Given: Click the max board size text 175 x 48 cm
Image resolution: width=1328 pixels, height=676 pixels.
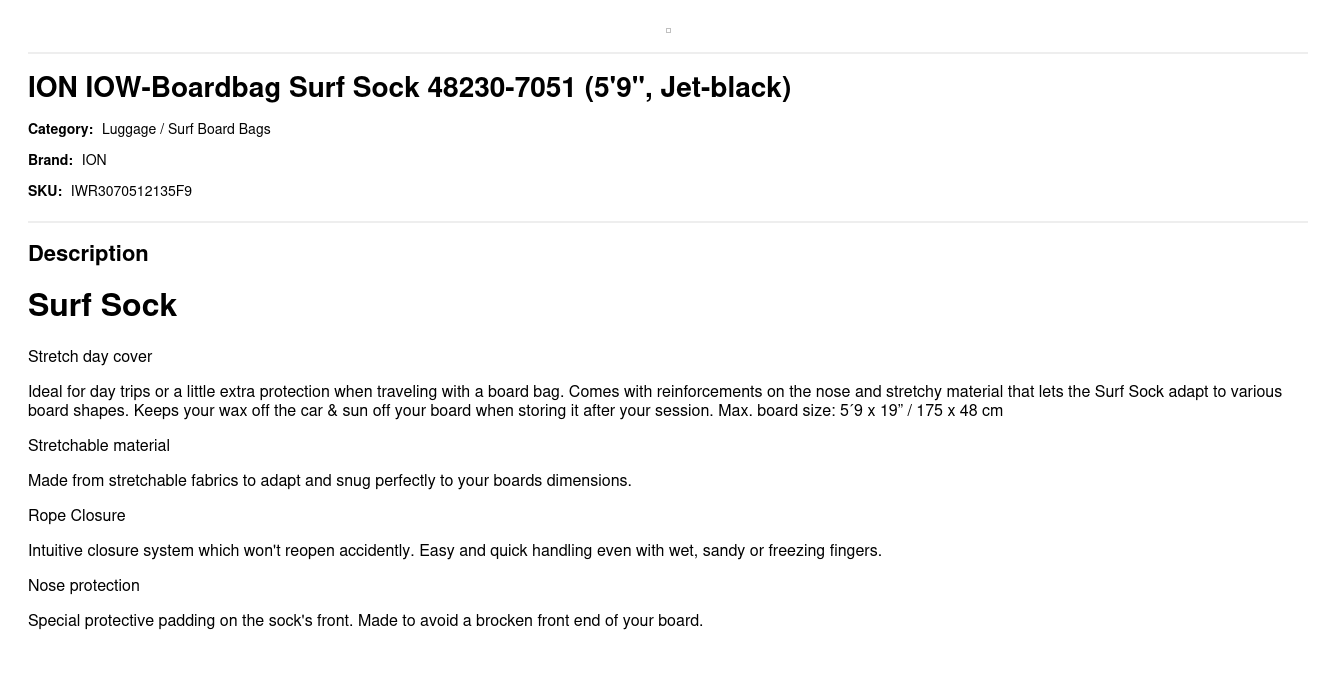Looking at the screenshot, I should 959,411.
